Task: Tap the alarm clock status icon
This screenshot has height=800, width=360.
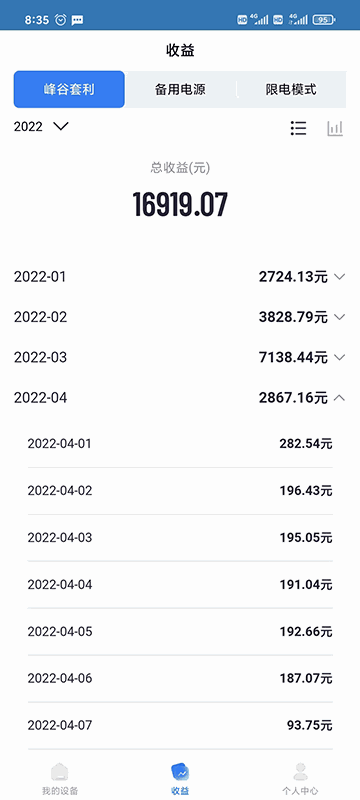Action: [x=61, y=20]
